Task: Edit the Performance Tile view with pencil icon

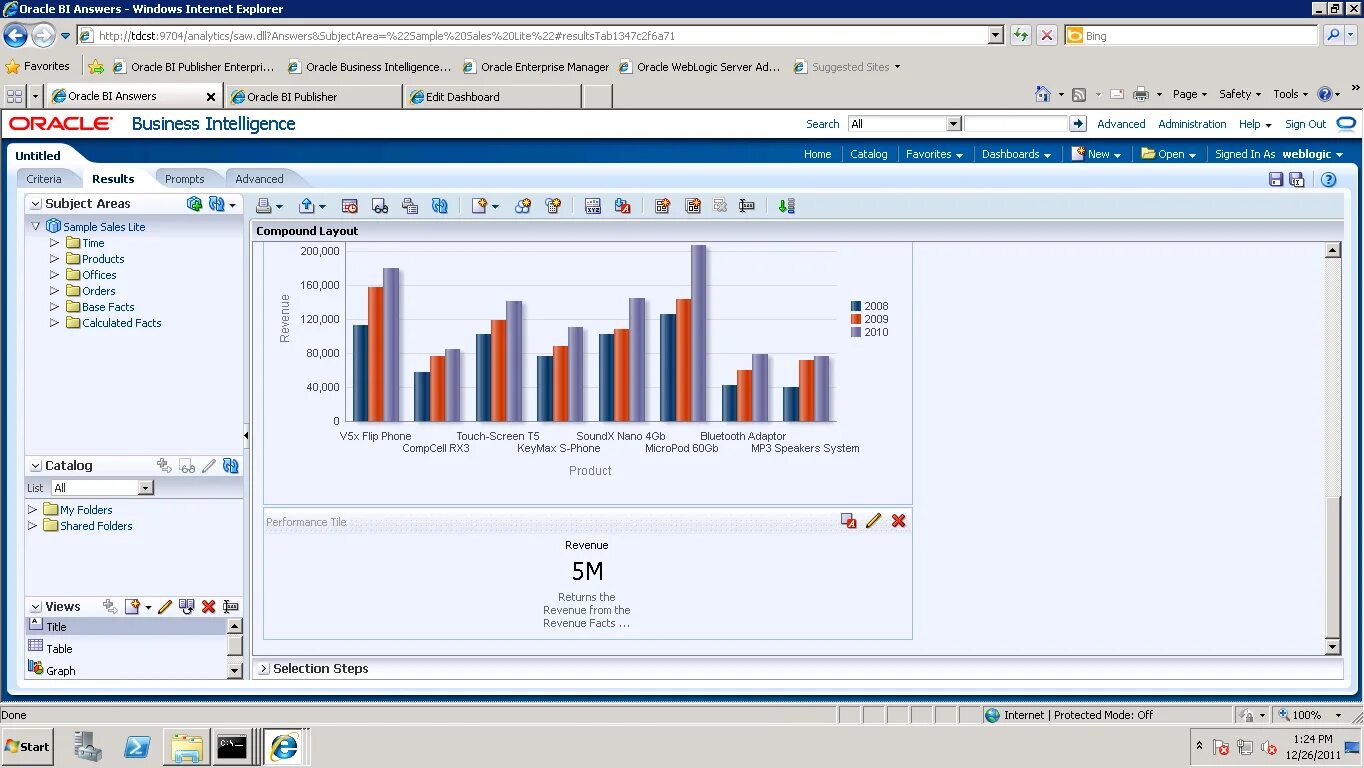Action: 874,521
